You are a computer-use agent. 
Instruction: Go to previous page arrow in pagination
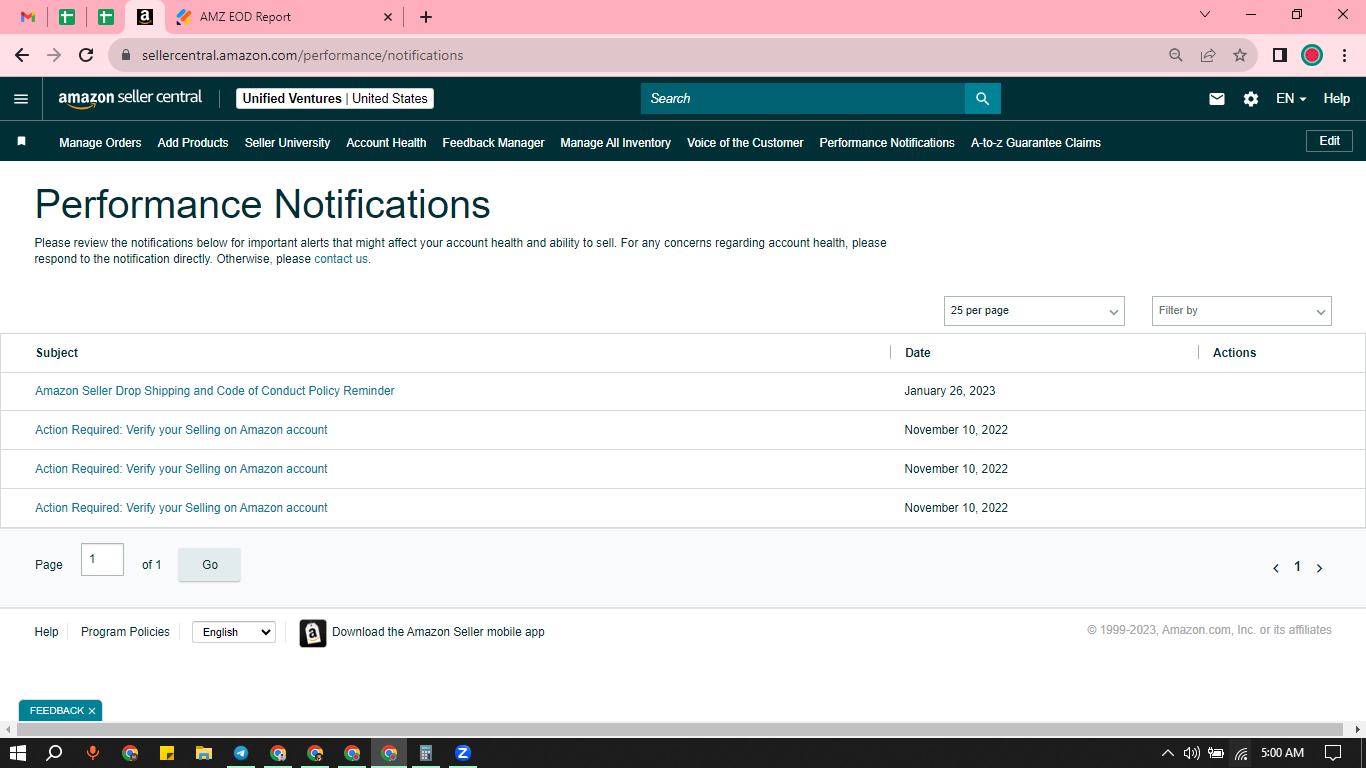1276,568
